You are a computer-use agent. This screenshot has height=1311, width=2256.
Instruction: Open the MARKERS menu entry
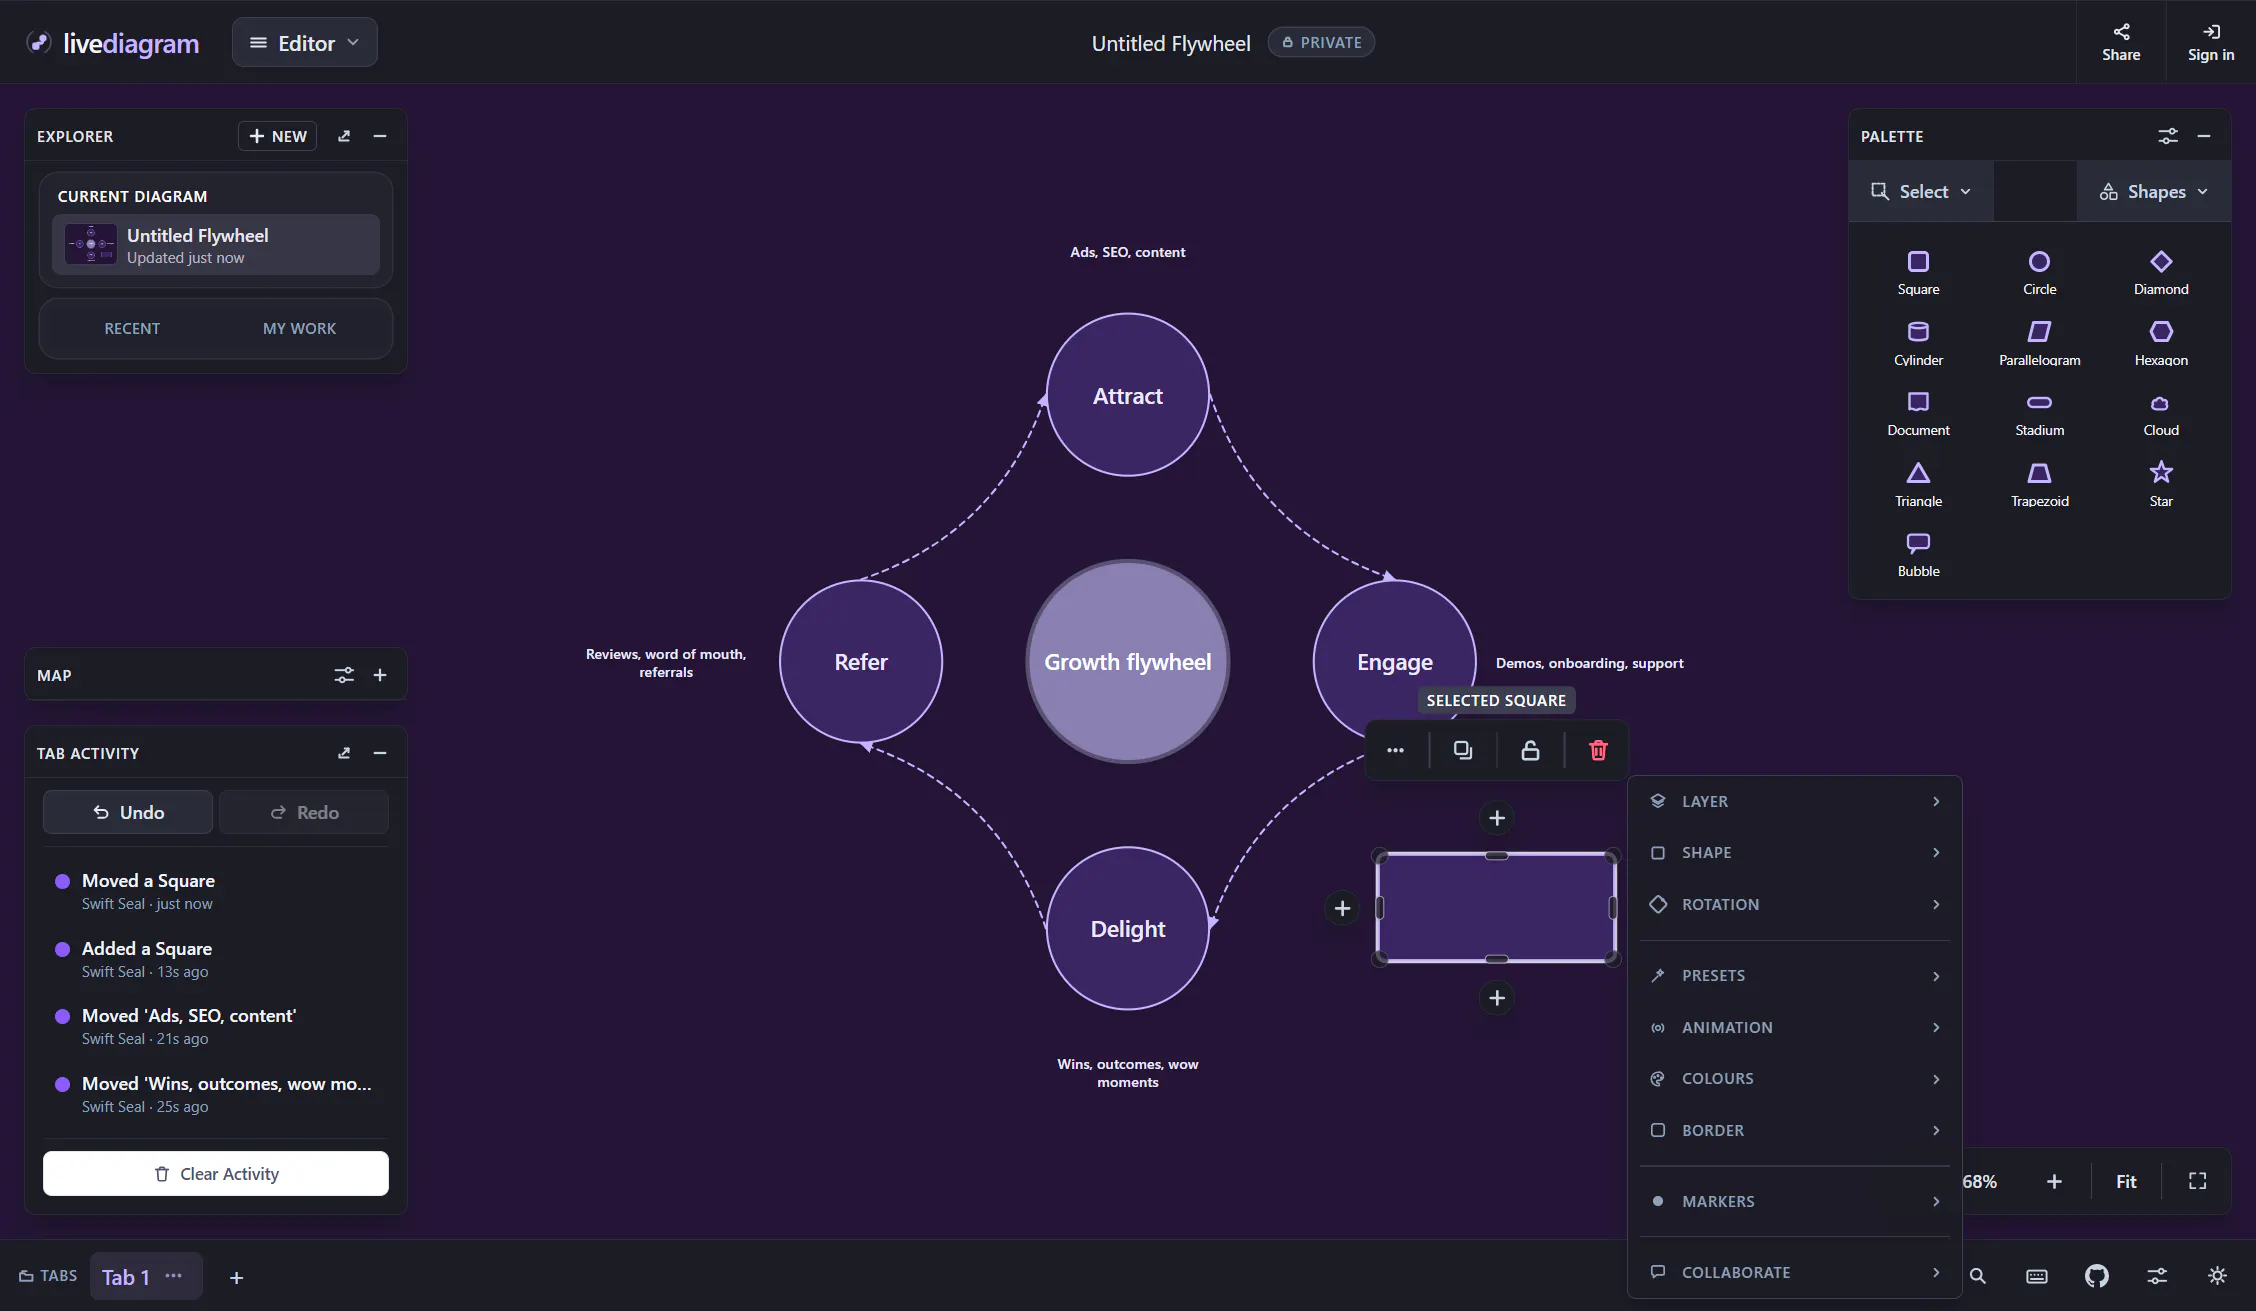click(1795, 1201)
